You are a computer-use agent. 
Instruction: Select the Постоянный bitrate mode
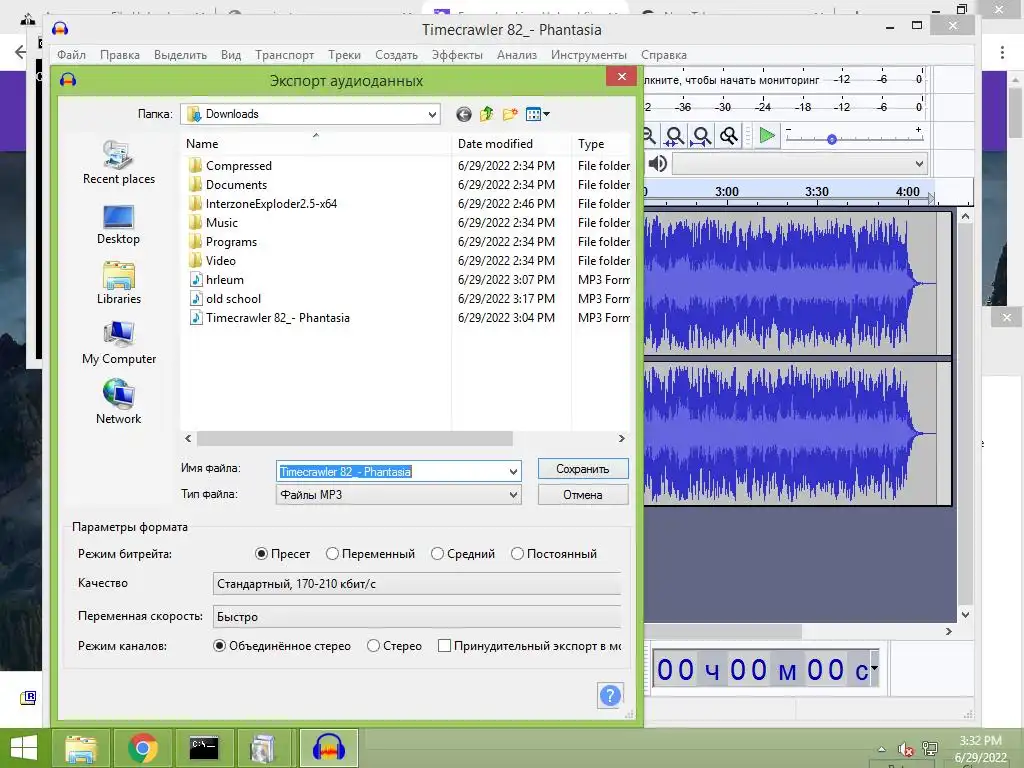coord(554,554)
